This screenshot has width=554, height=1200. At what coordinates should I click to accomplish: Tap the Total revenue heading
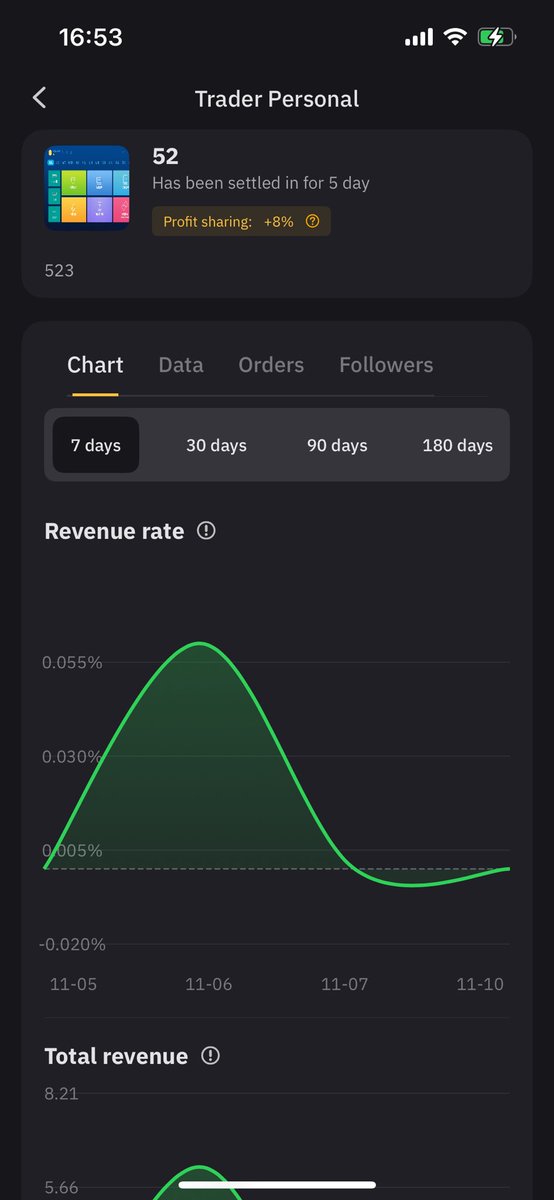pyautogui.click(x=116, y=1056)
